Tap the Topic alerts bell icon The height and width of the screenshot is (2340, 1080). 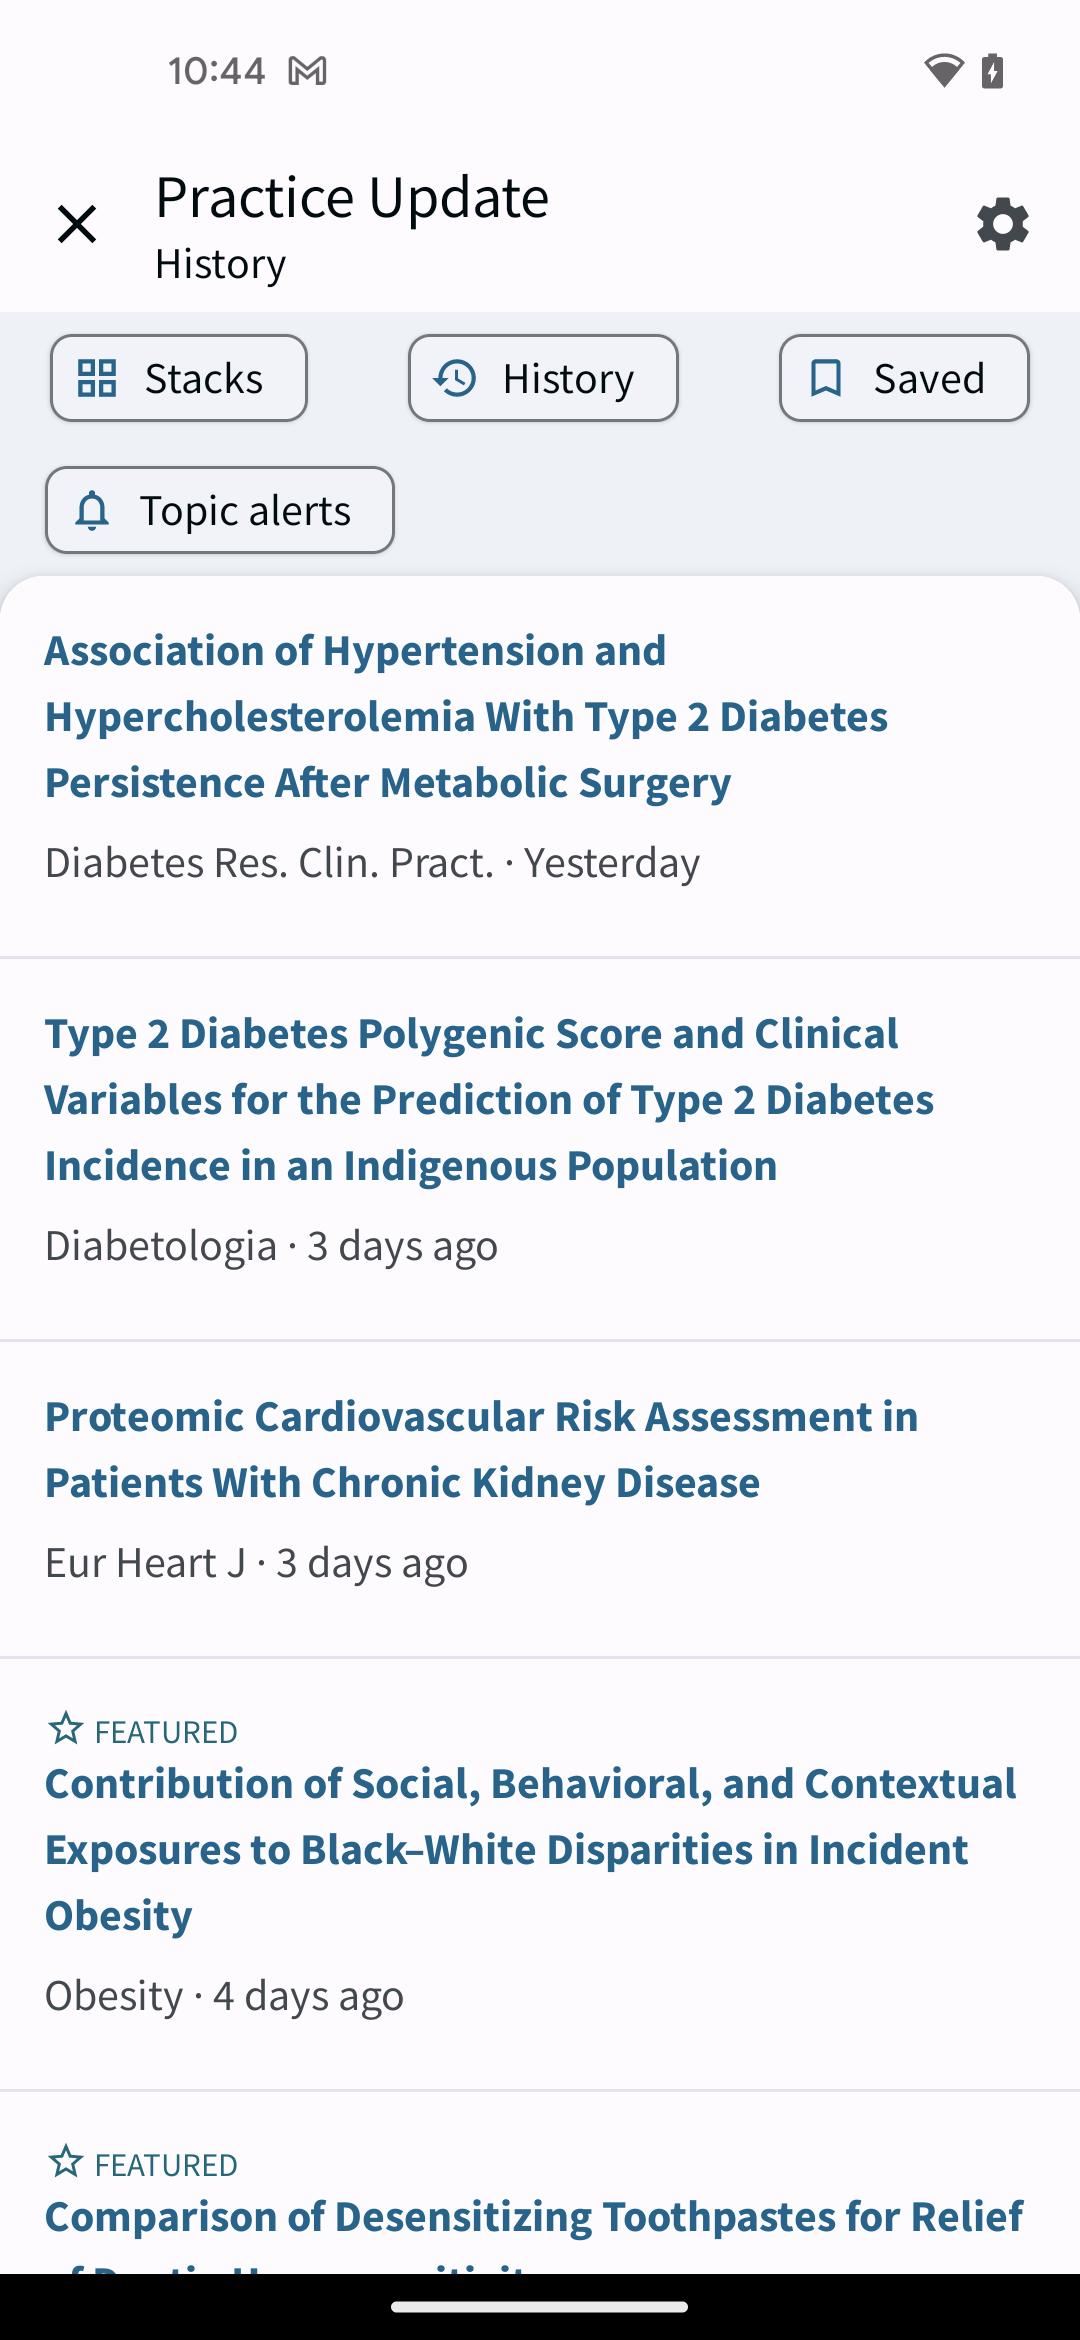[92, 510]
